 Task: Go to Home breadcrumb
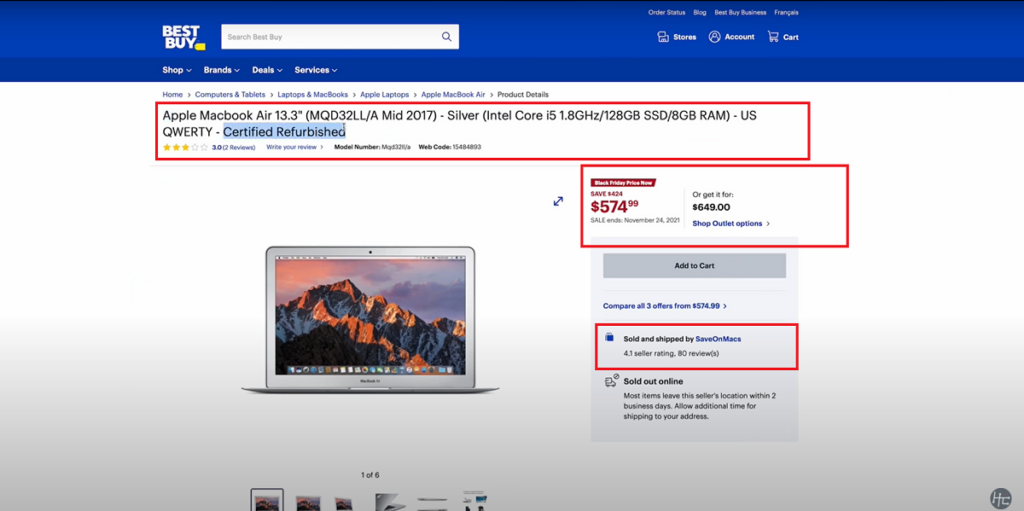pyautogui.click(x=172, y=95)
